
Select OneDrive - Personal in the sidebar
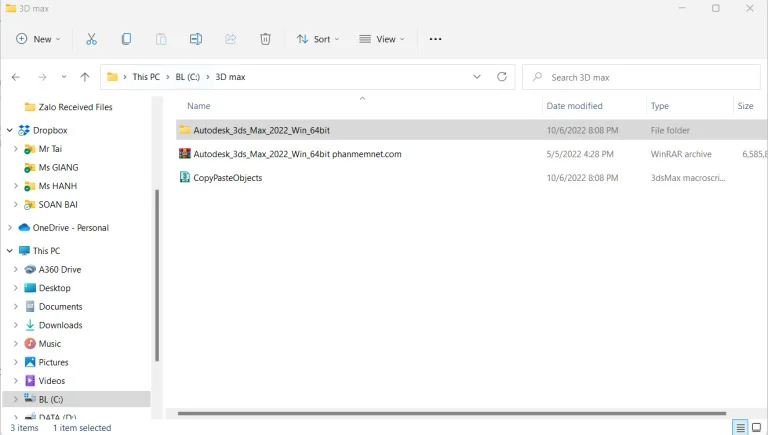pyautogui.click(x=71, y=227)
